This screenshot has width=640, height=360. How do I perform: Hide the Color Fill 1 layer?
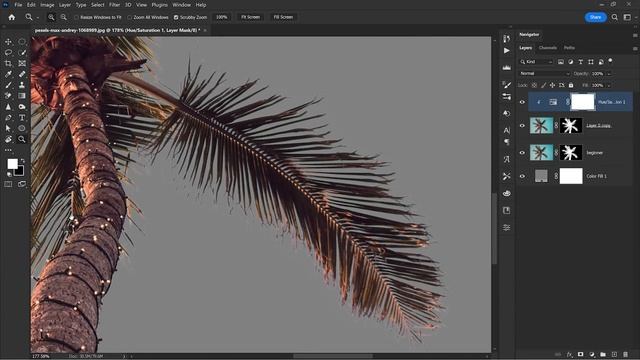522,176
